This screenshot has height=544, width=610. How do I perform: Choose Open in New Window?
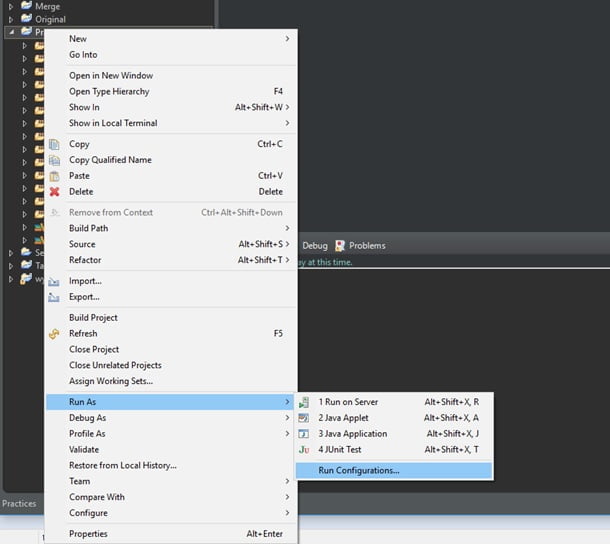tap(171, 75)
